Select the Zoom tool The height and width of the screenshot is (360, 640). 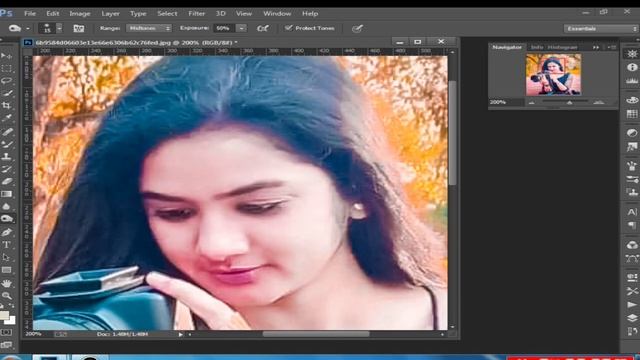[6, 296]
